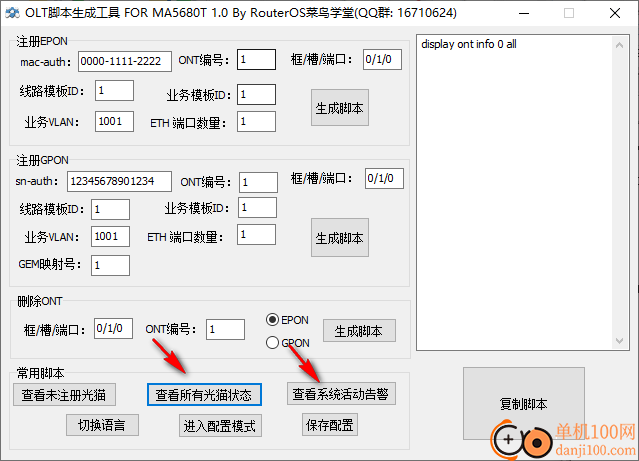
Task: Click the 'display ont info 0 all' output text
Action: point(469,44)
